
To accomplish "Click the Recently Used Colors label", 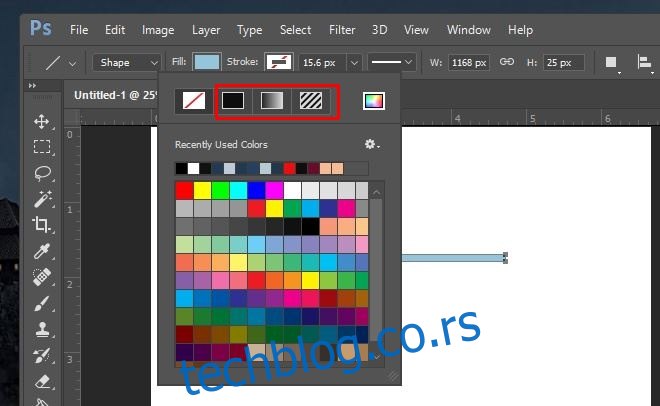I will tap(221, 145).
